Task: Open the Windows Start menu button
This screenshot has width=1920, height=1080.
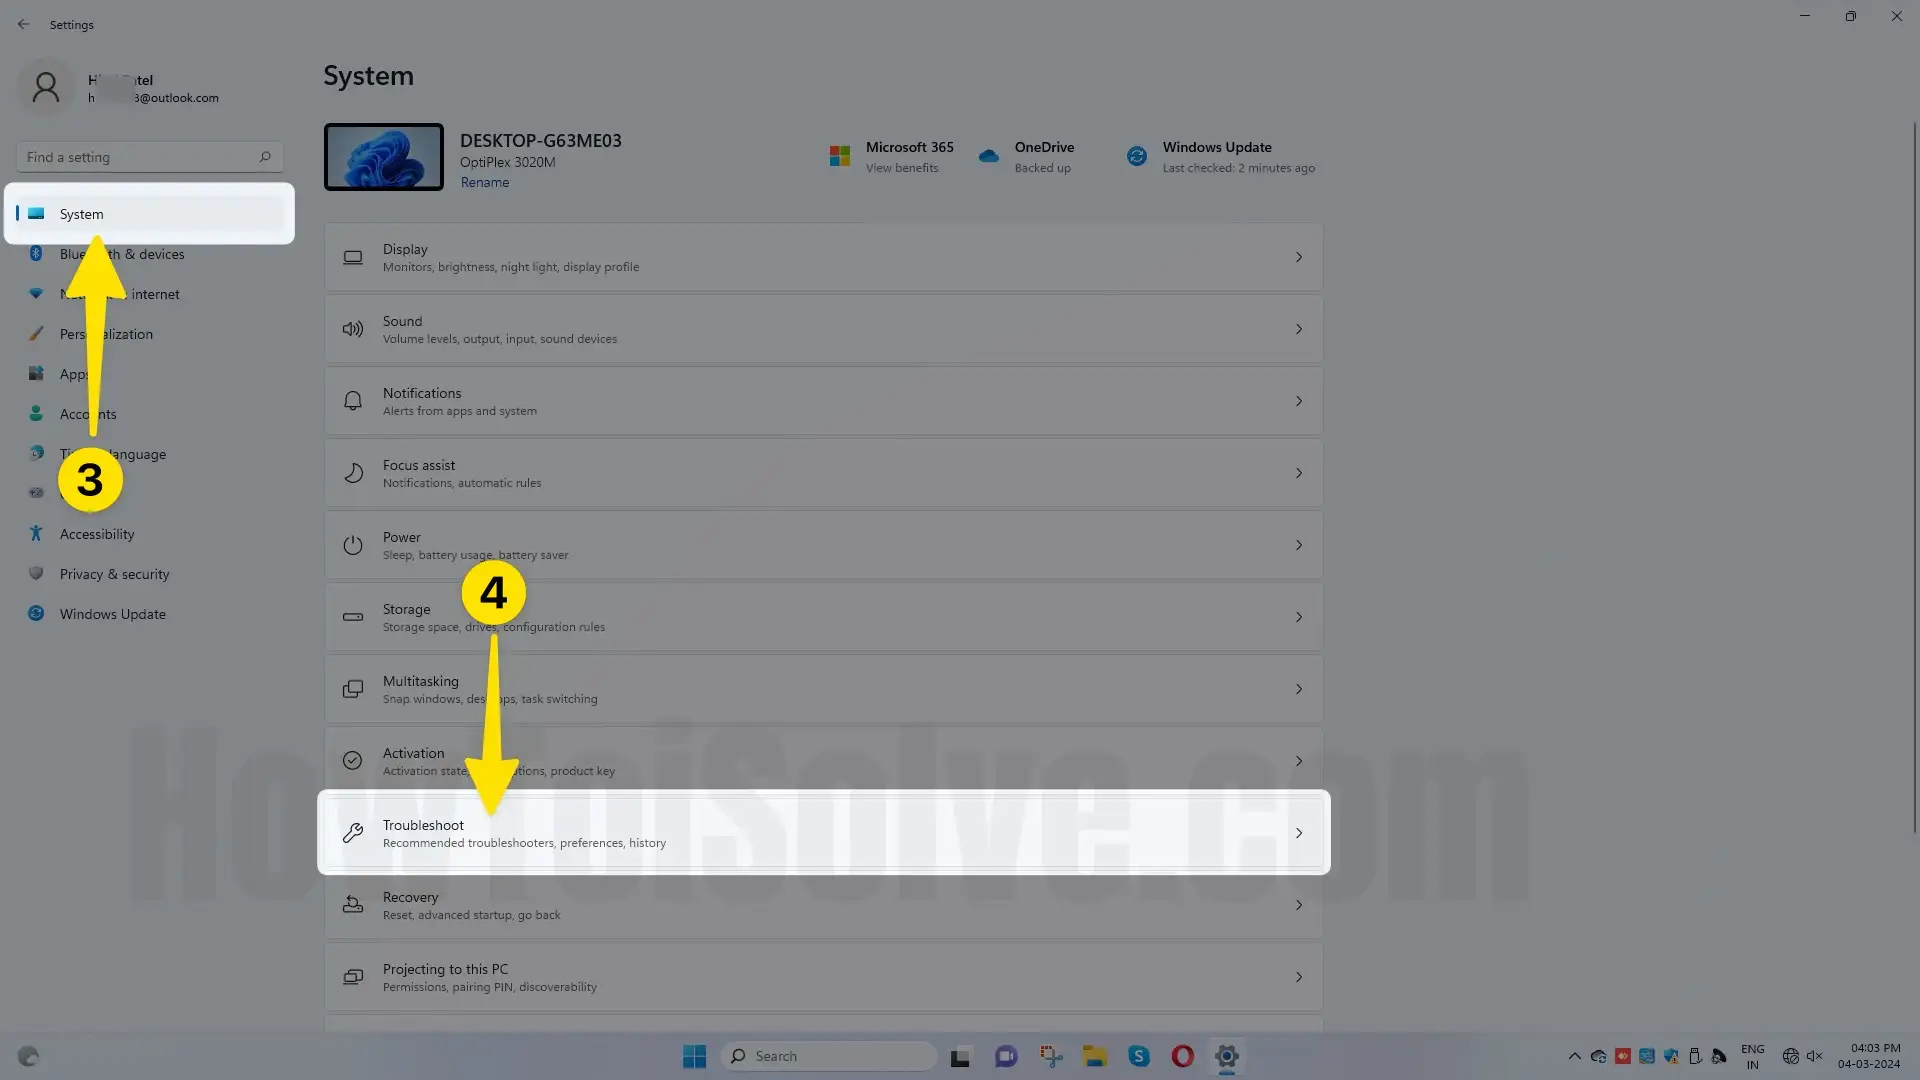Action: tap(694, 1056)
